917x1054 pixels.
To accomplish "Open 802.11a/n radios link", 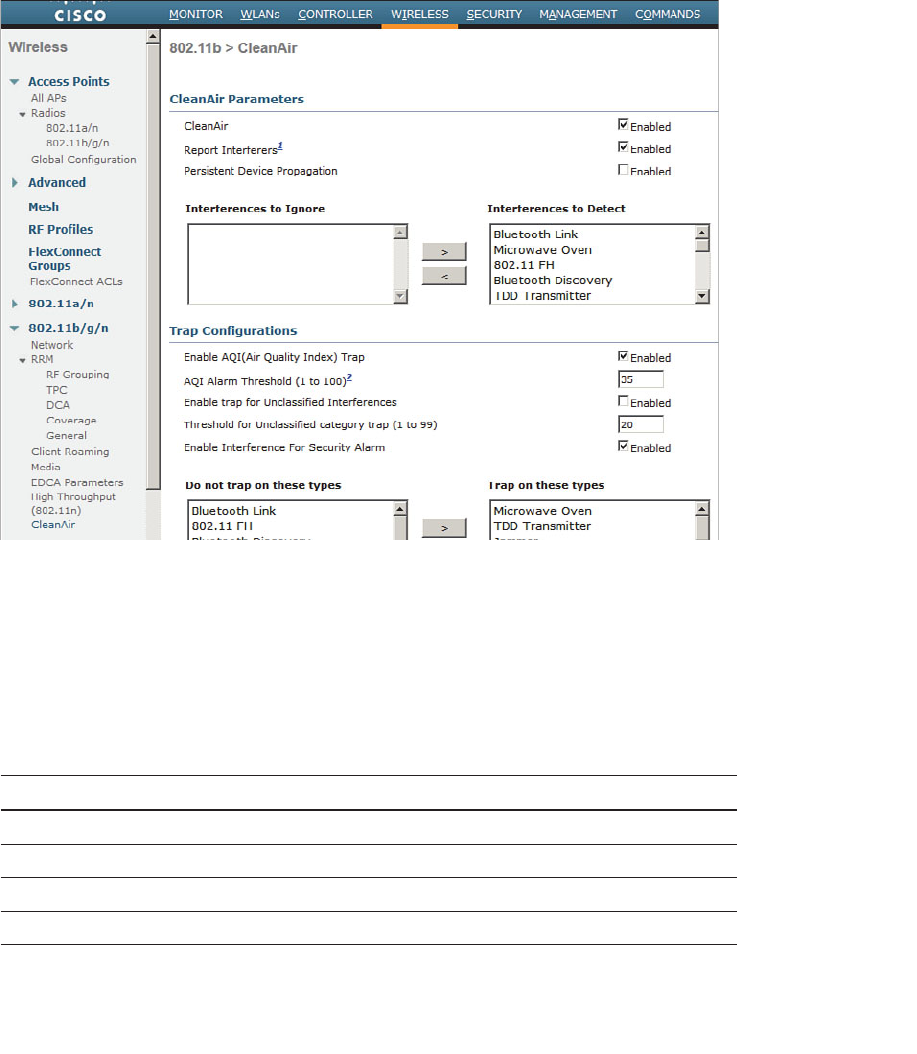I will pos(72,128).
